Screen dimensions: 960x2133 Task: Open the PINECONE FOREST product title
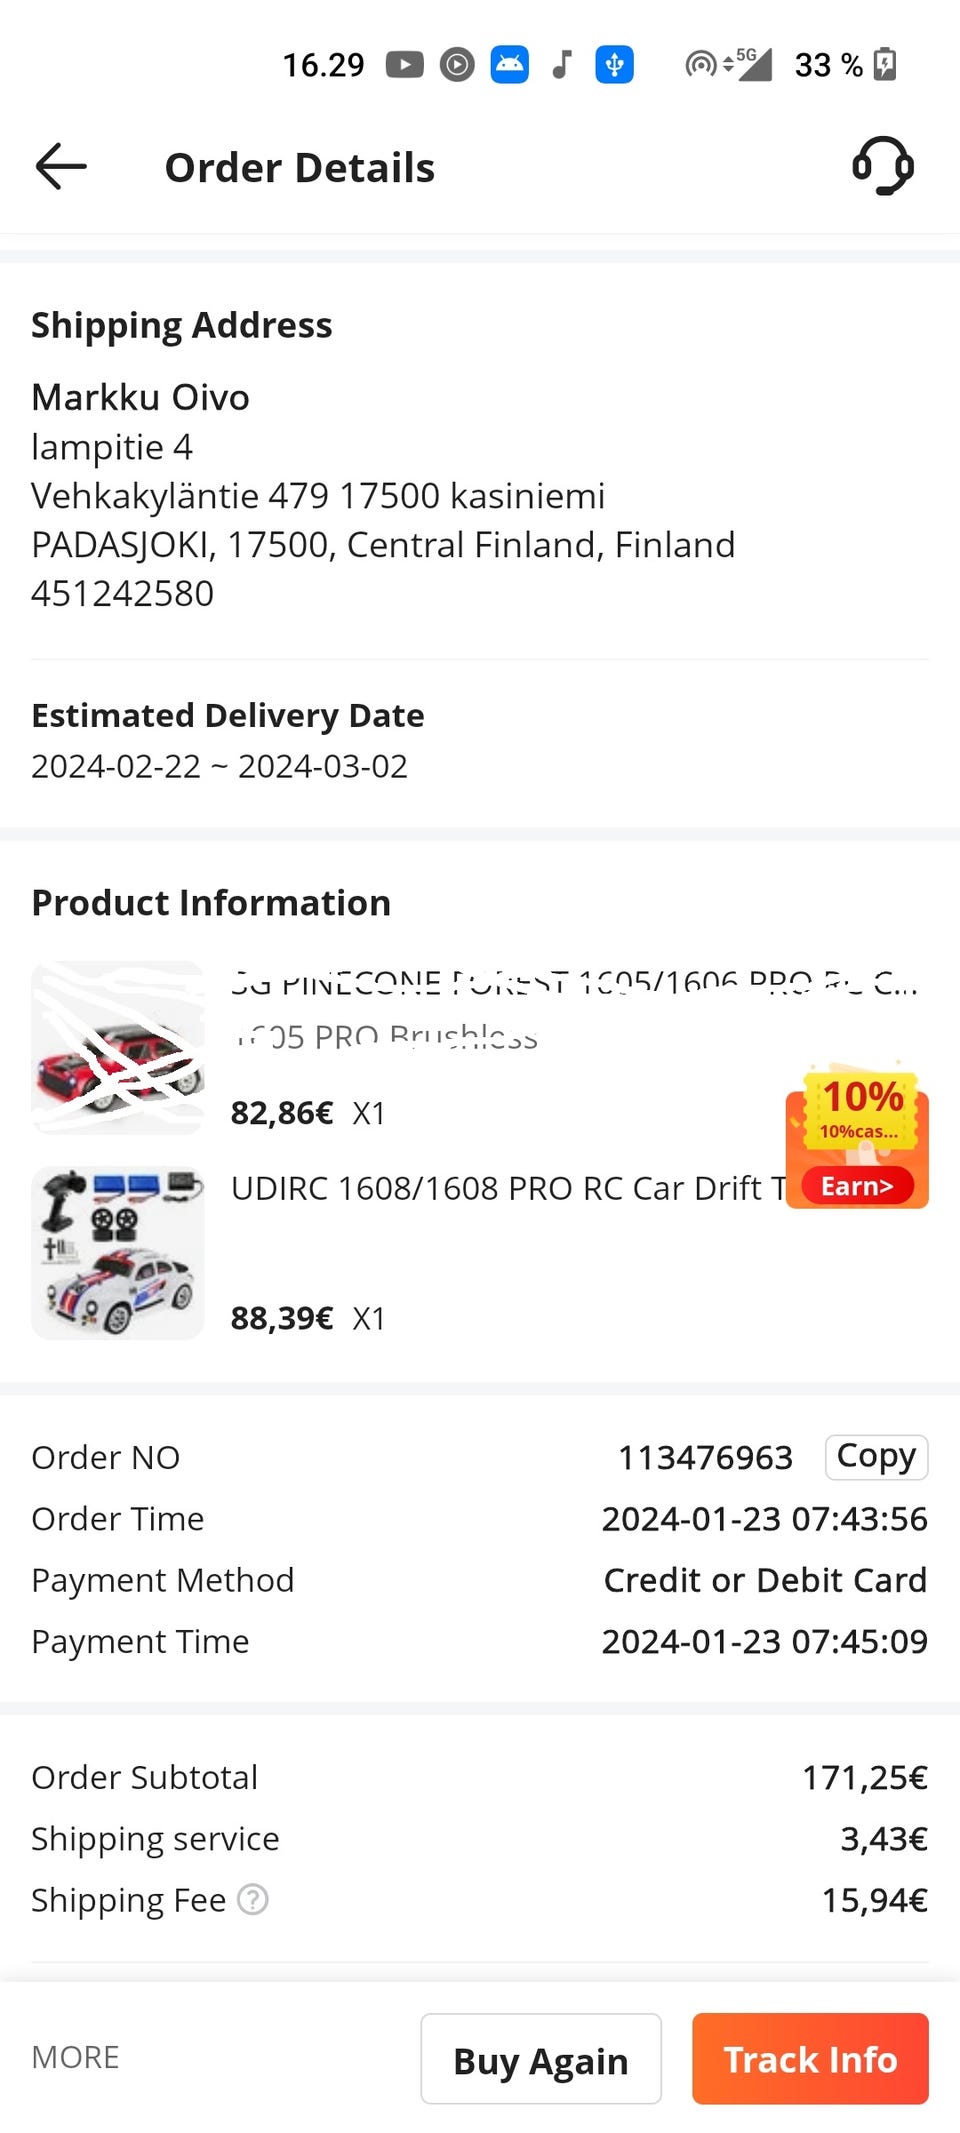[x=573, y=985]
